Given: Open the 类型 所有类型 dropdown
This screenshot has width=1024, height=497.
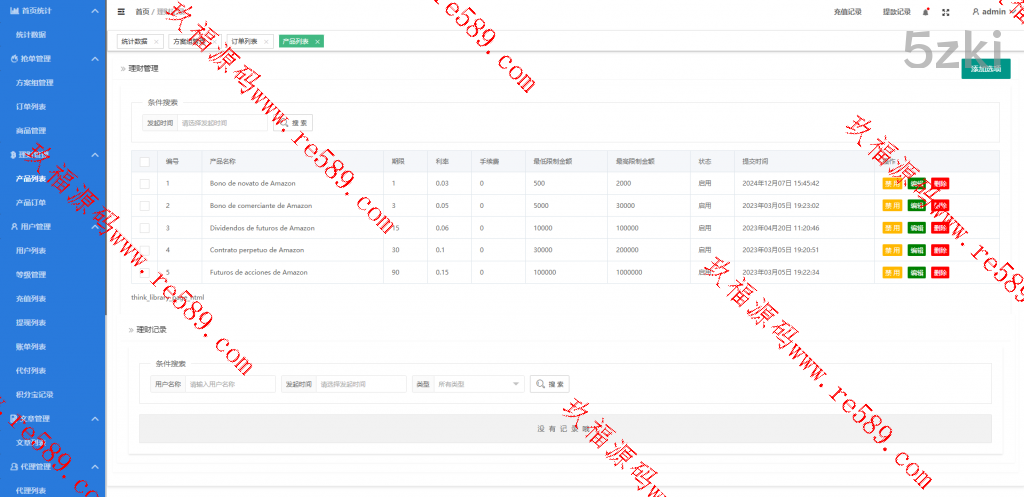Looking at the screenshot, I should (x=479, y=383).
